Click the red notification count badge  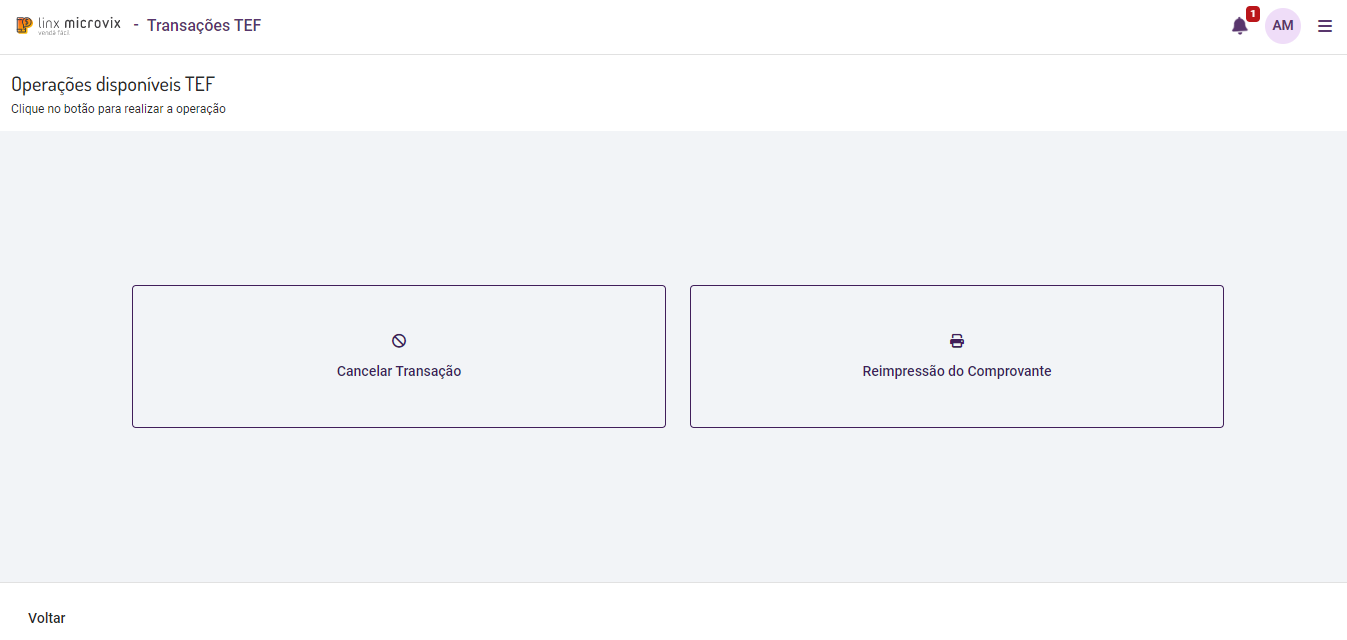1252,14
